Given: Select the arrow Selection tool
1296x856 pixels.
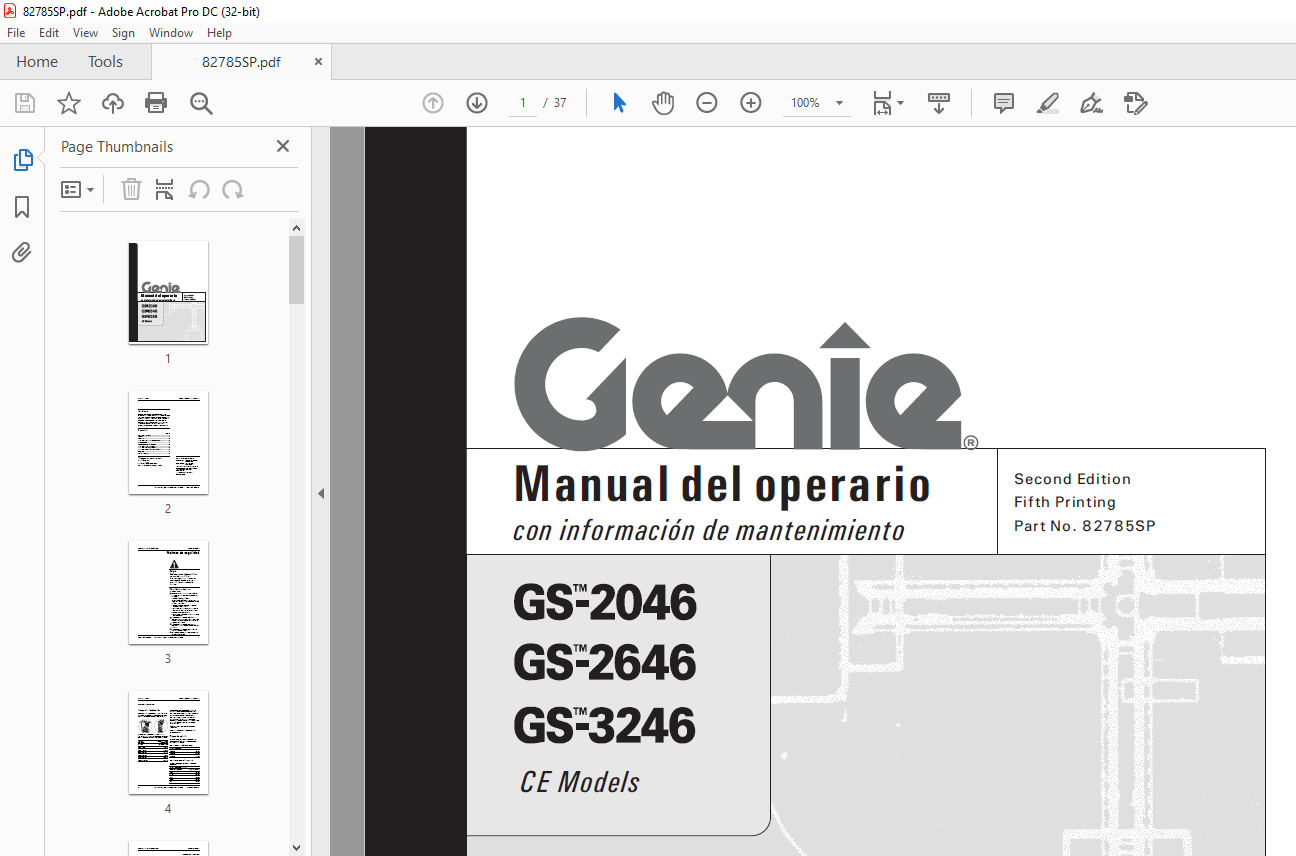Looking at the screenshot, I should coord(619,103).
